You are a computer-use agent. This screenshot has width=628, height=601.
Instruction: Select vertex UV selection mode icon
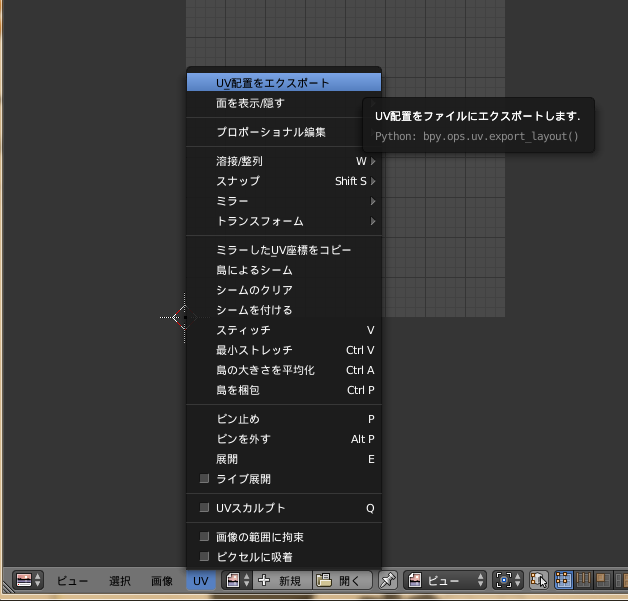click(x=564, y=580)
